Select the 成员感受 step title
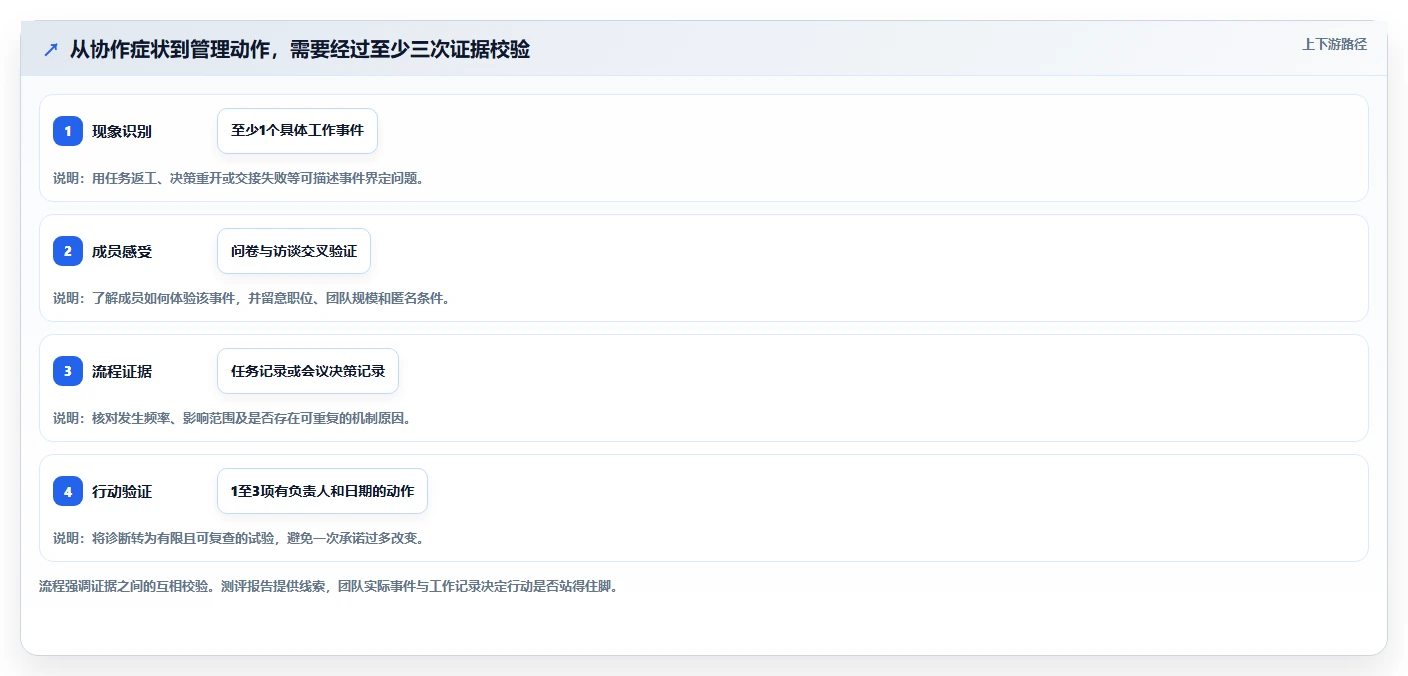This screenshot has width=1408, height=676. tap(122, 251)
